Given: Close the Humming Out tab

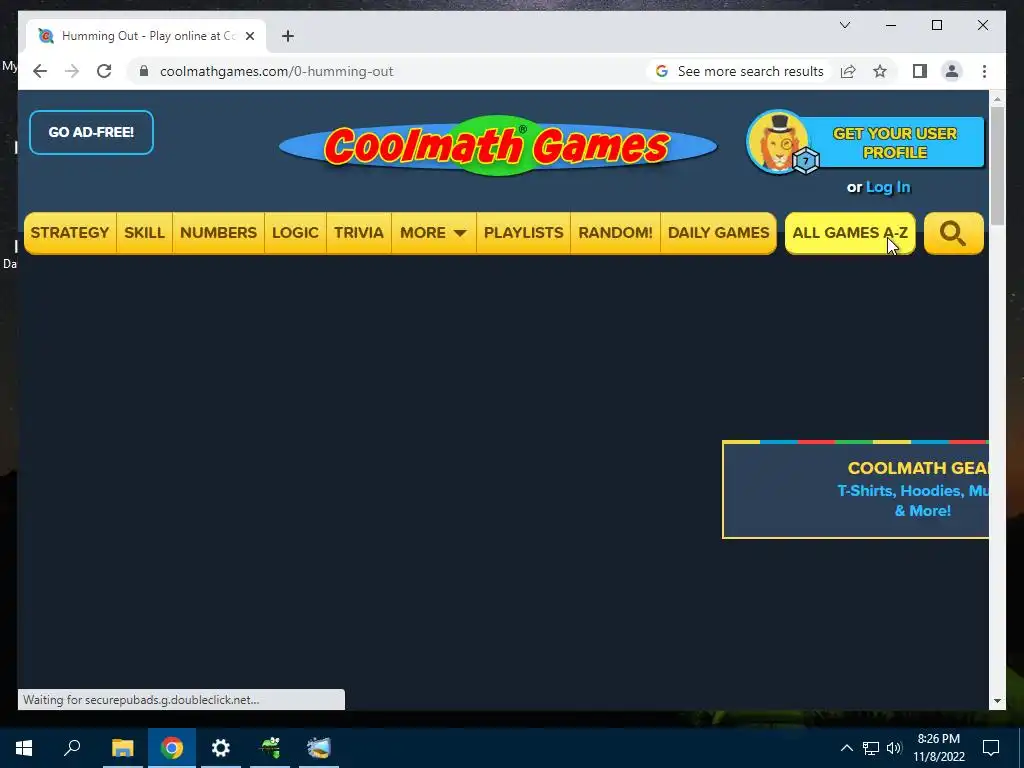Looking at the screenshot, I should click(249, 36).
